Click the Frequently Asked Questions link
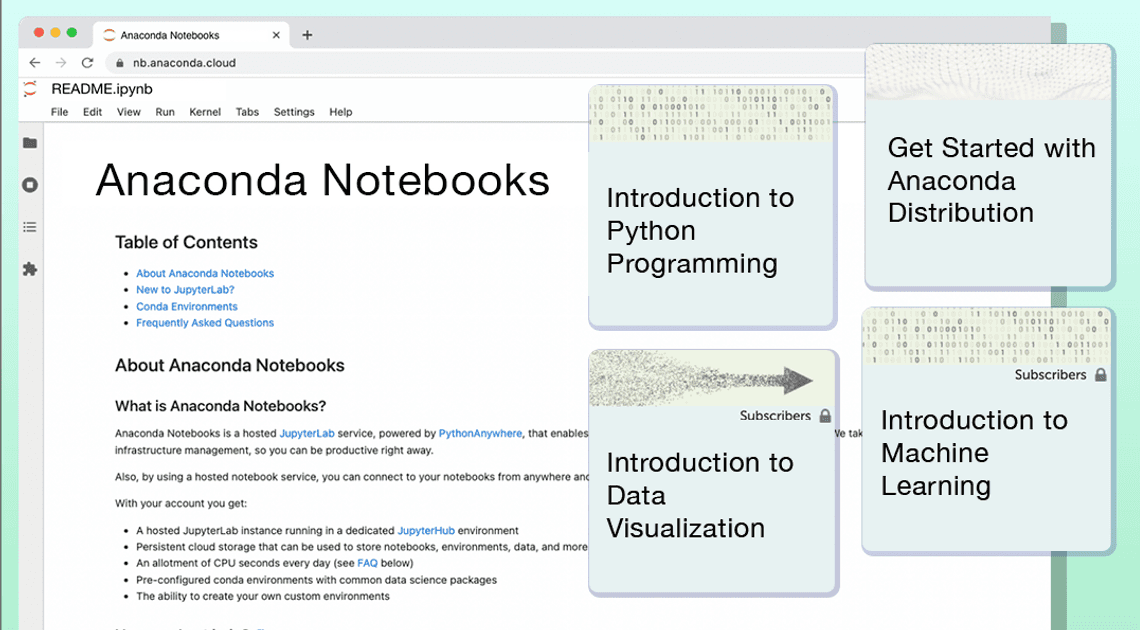This screenshot has width=1140, height=630. click(x=205, y=323)
